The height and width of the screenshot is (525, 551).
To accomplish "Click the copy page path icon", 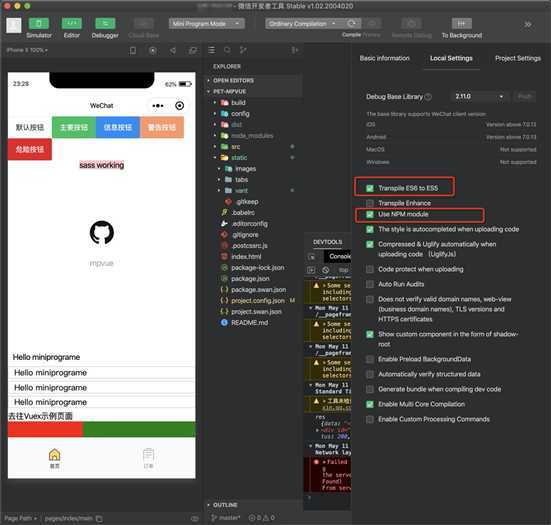I will point(99,518).
